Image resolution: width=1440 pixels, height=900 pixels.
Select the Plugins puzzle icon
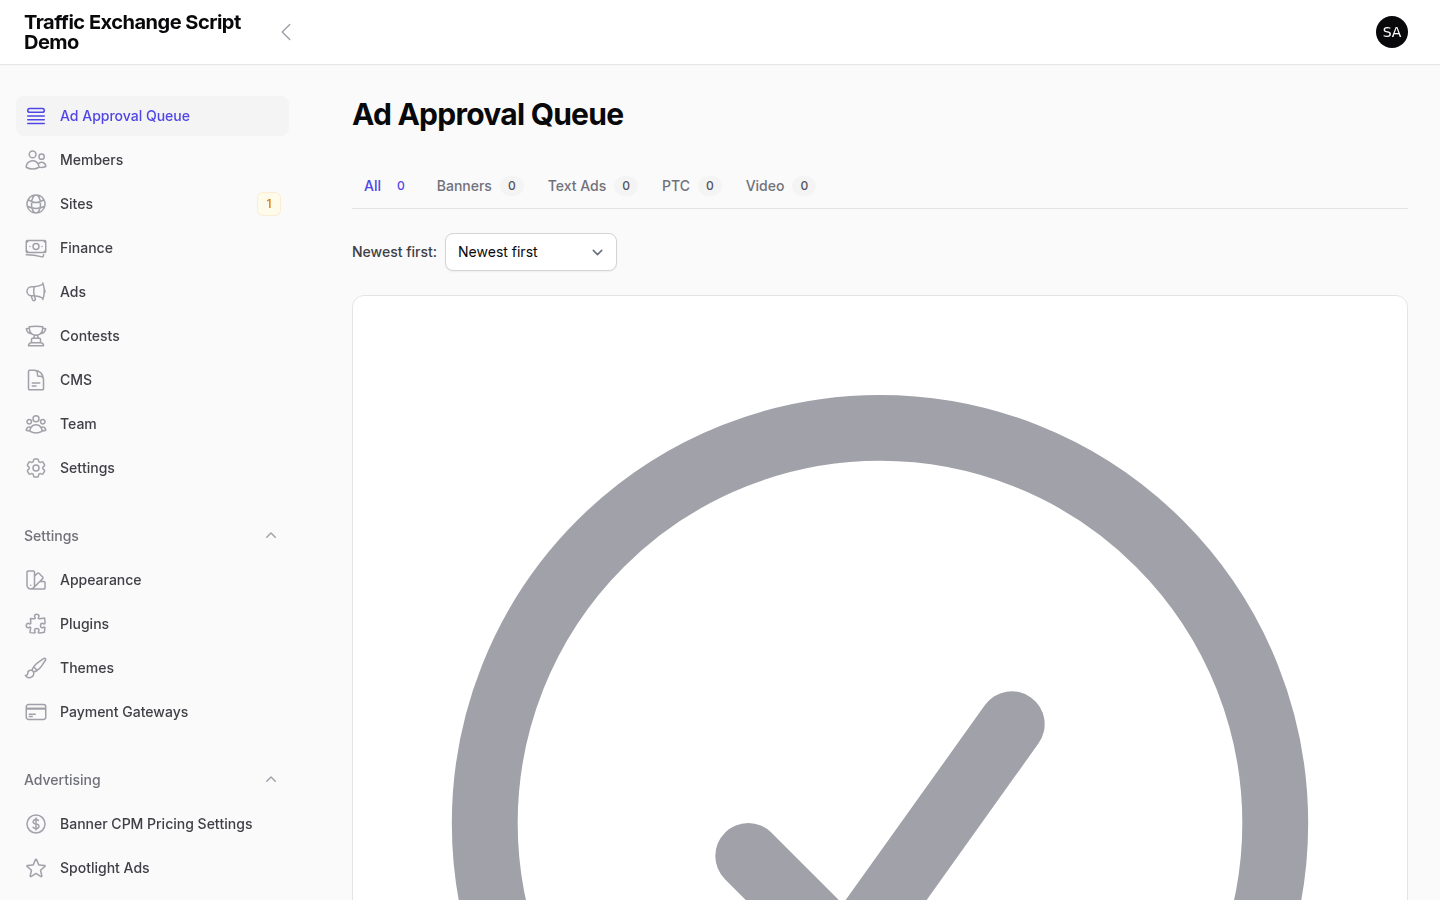pyautogui.click(x=35, y=623)
